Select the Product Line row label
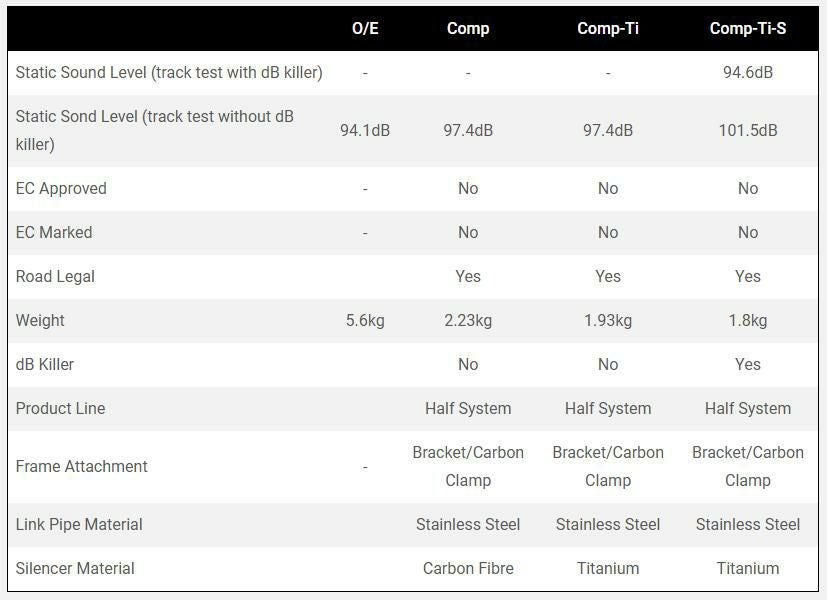The width and height of the screenshot is (827, 600). 60,408
